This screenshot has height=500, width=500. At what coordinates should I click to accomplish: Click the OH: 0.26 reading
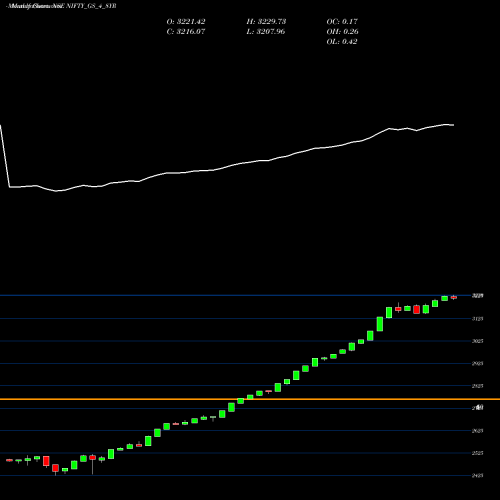(x=342, y=32)
